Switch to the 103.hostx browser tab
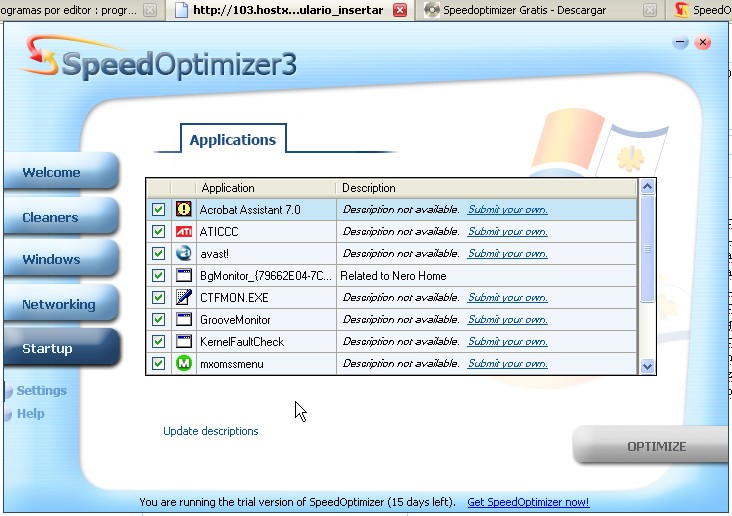The image size is (732, 516). tap(288, 10)
